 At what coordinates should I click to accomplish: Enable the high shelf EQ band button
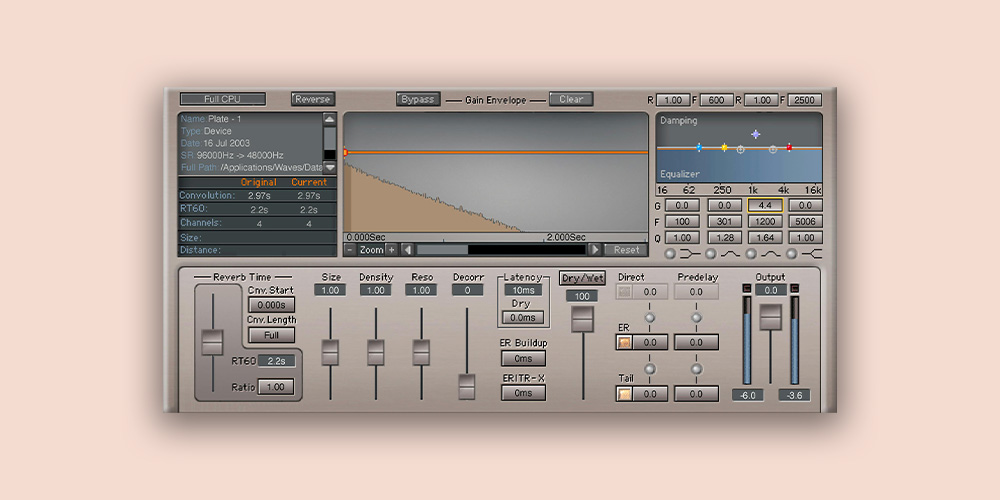[791, 254]
